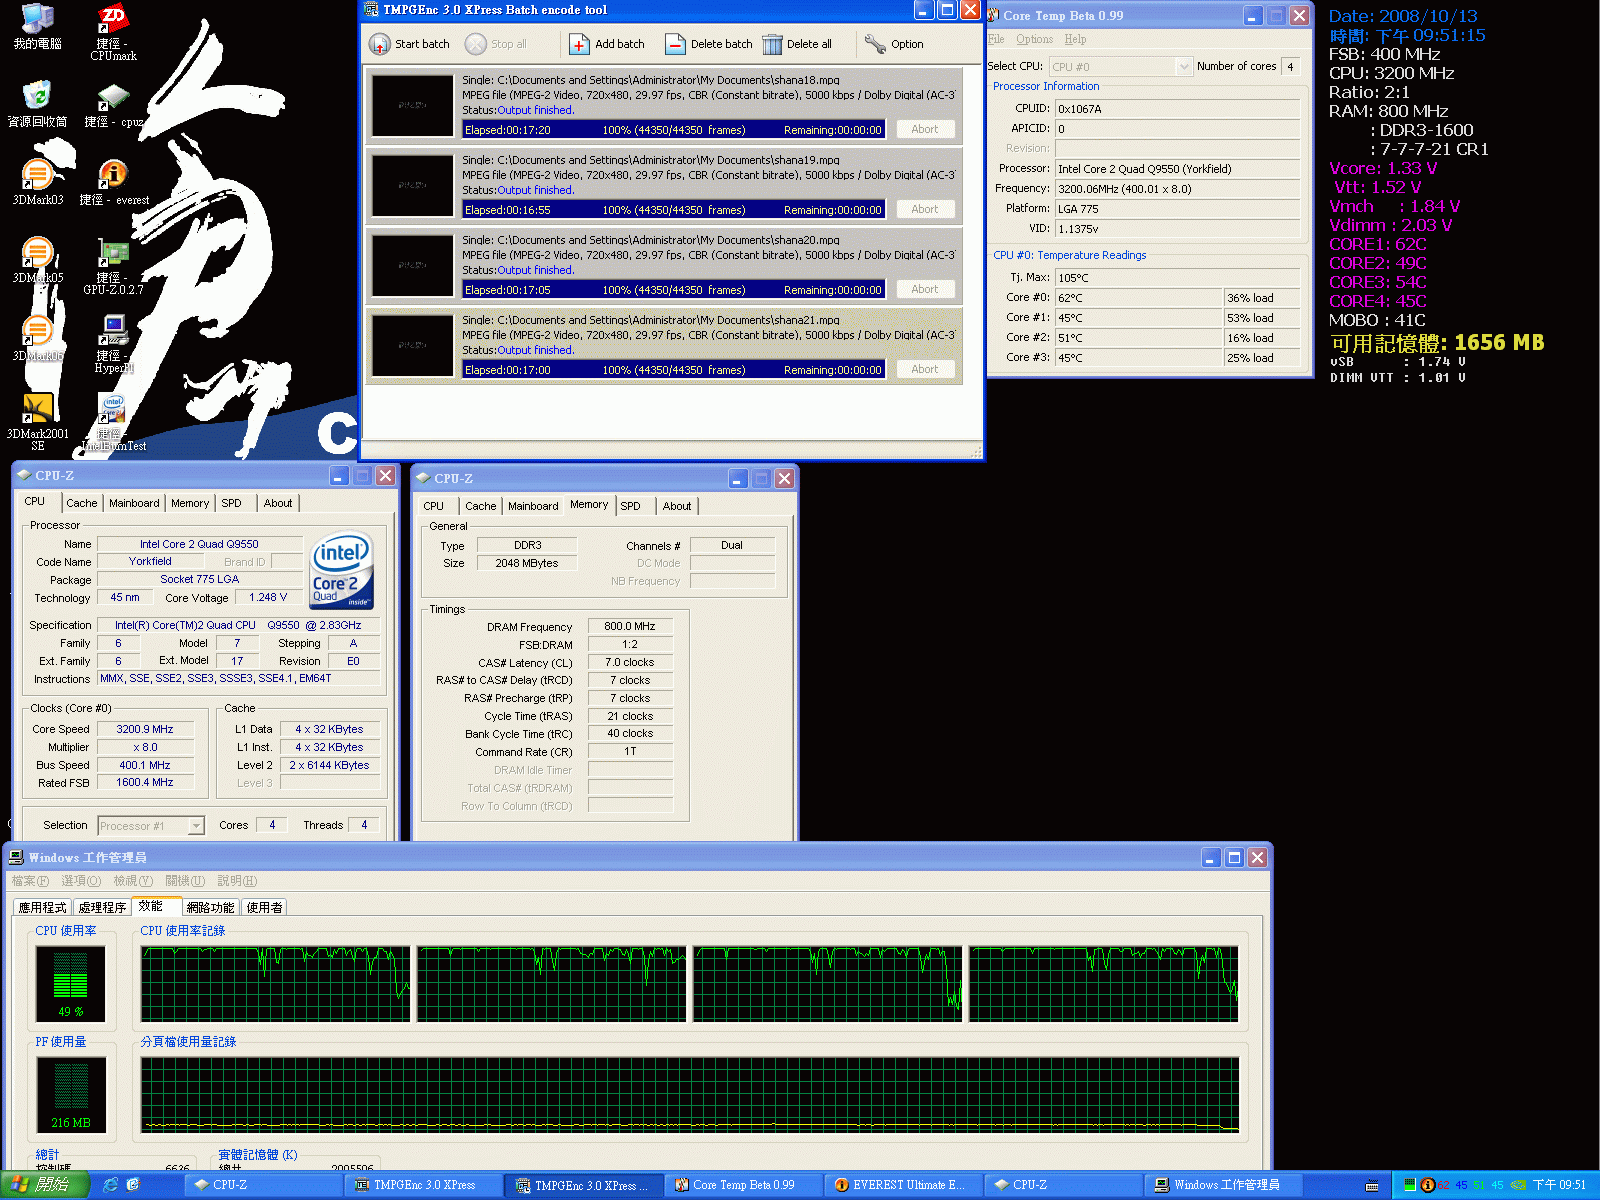This screenshot has height=1200, width=1600.
Task: Open the Recycle Bin desktop icon
Action: pyautogui.click(x=37, y=104)
